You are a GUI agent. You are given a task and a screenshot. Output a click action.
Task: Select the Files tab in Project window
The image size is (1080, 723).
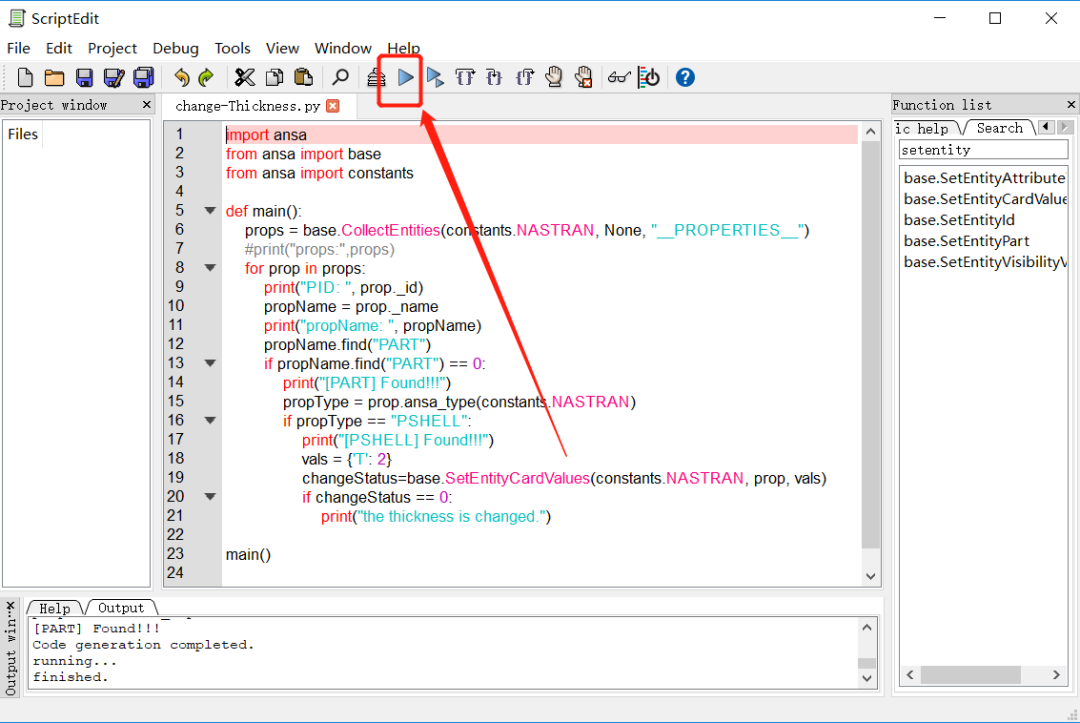23,134
